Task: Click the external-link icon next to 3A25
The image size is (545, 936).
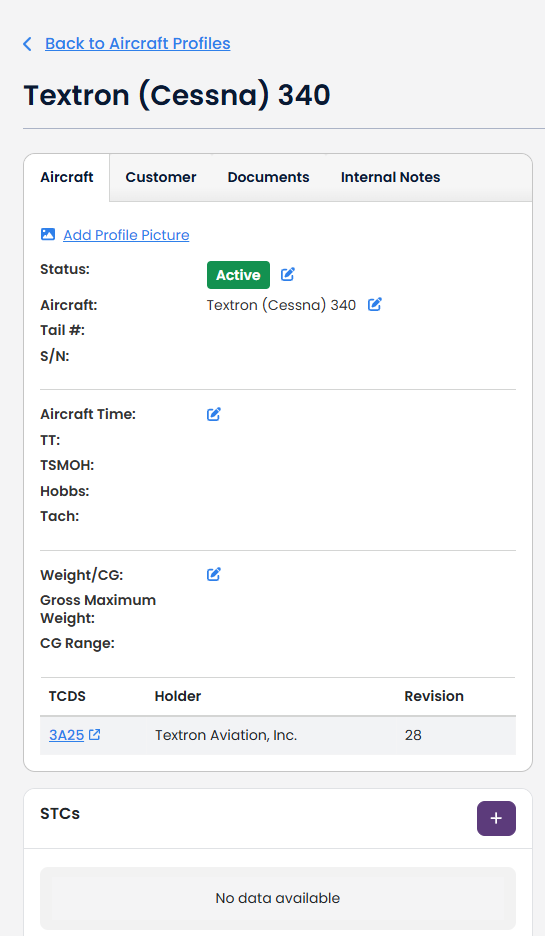Action: click(x=94, y=734)
